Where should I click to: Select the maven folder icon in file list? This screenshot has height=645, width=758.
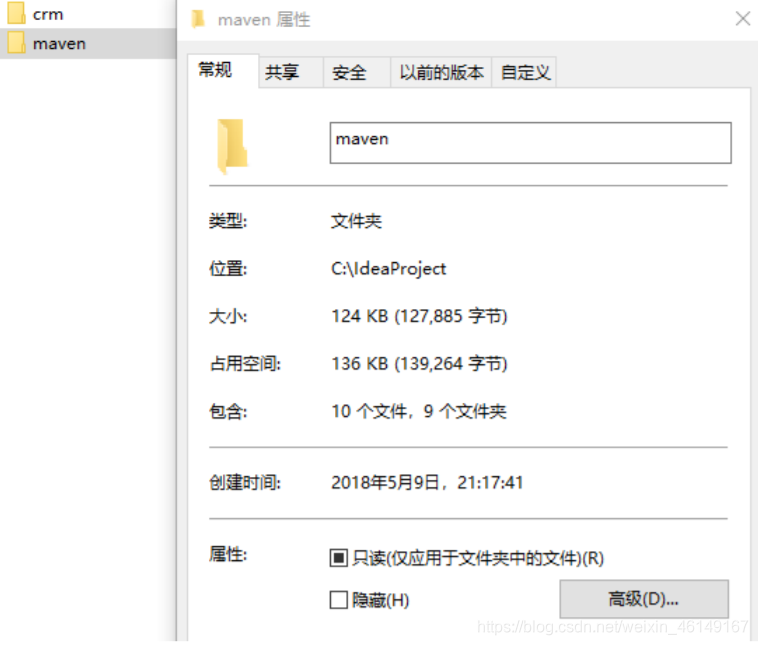click(16, 43)
